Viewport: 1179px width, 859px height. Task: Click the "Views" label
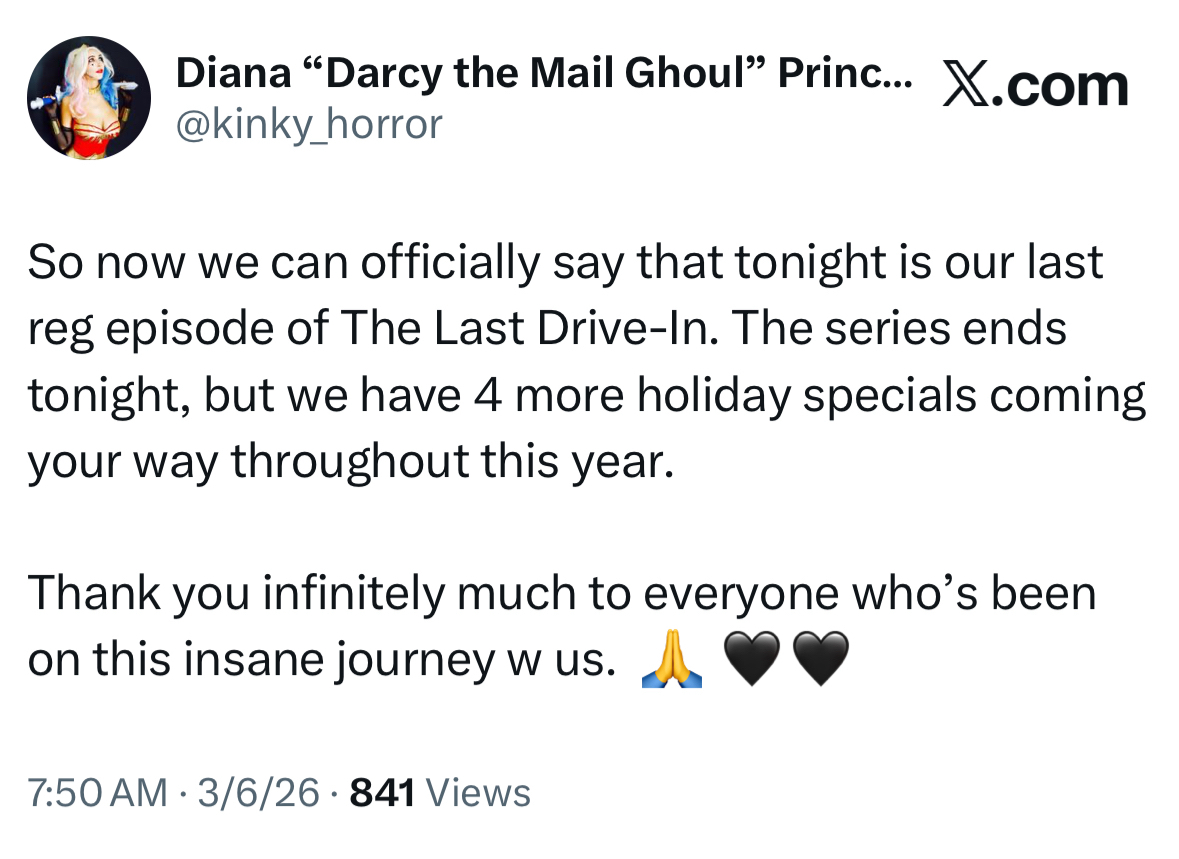477,793
